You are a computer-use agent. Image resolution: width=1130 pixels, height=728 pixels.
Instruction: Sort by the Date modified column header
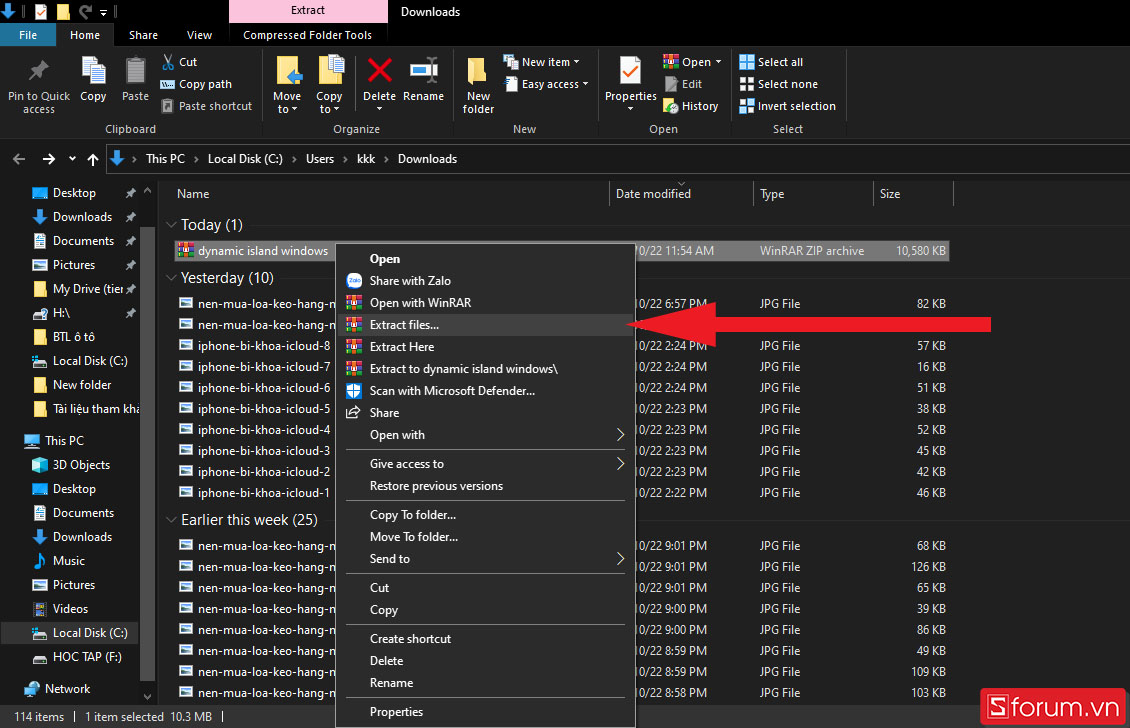point(653,194)
